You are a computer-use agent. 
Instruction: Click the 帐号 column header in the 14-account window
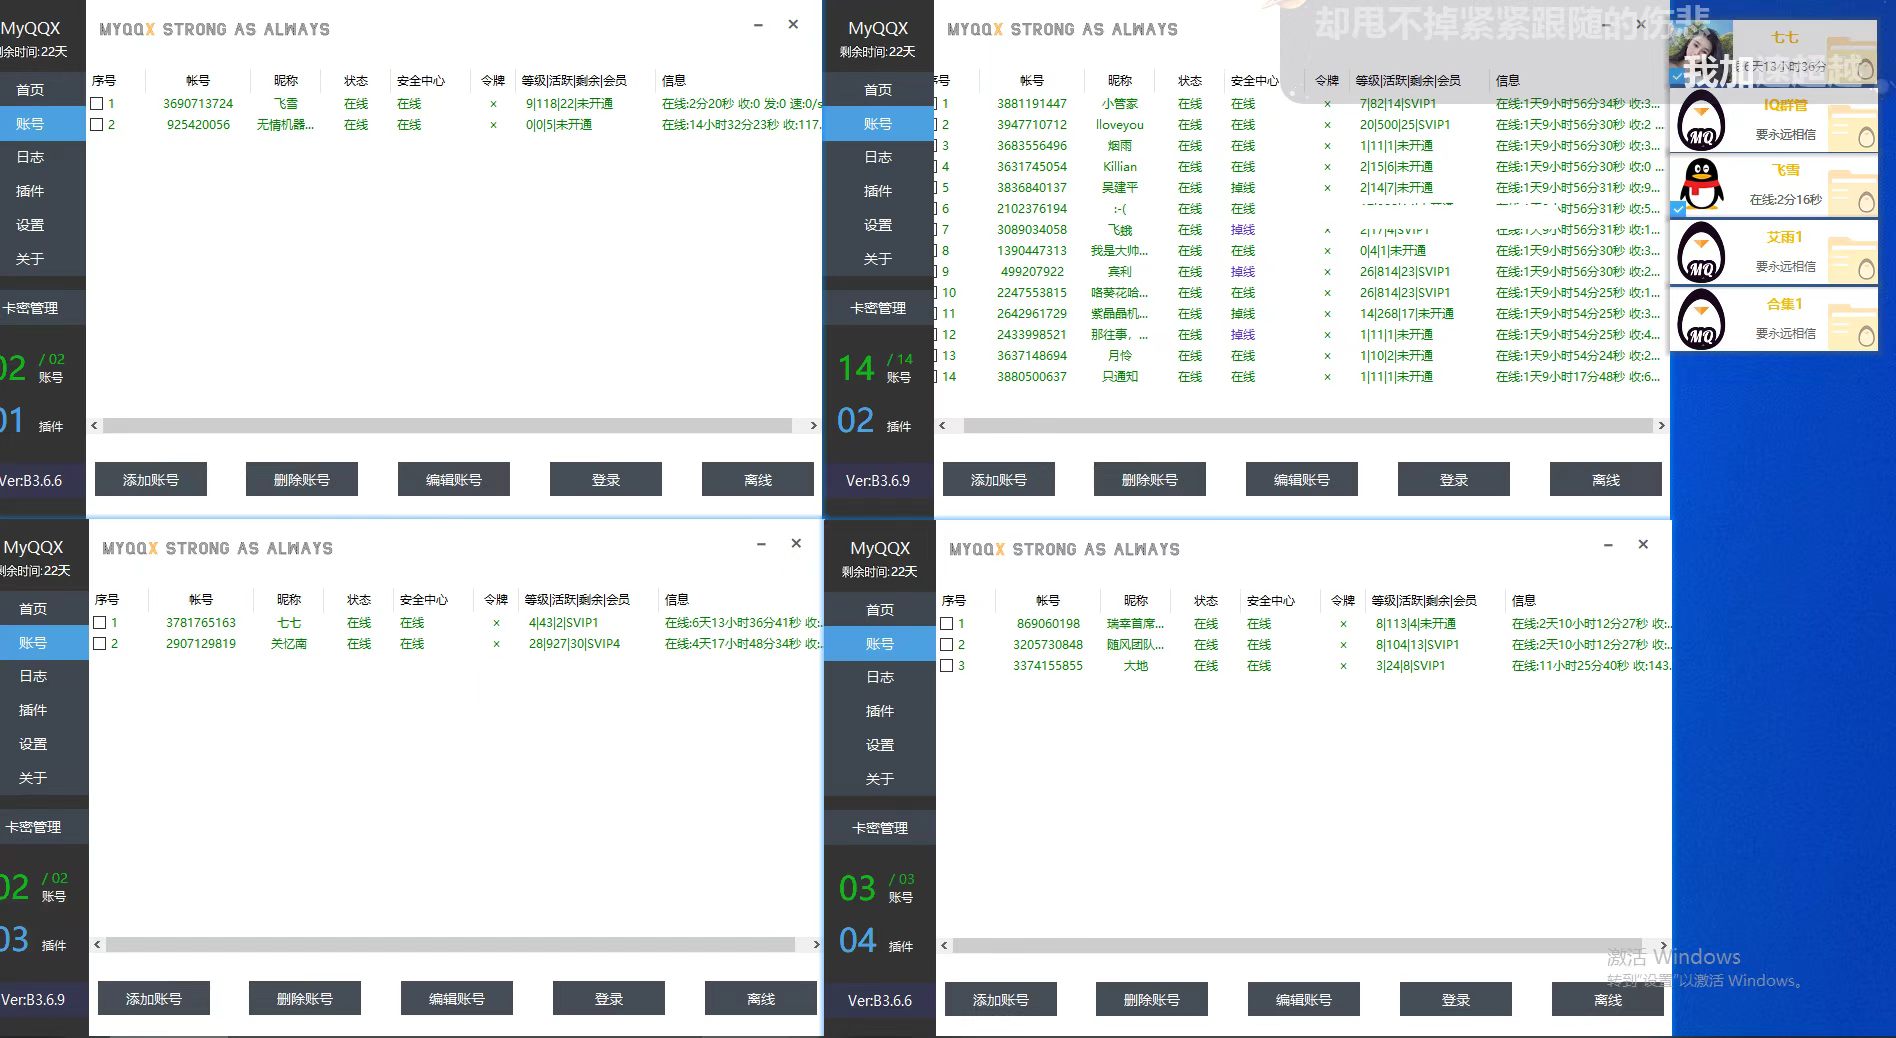(x=1032, y=81)
